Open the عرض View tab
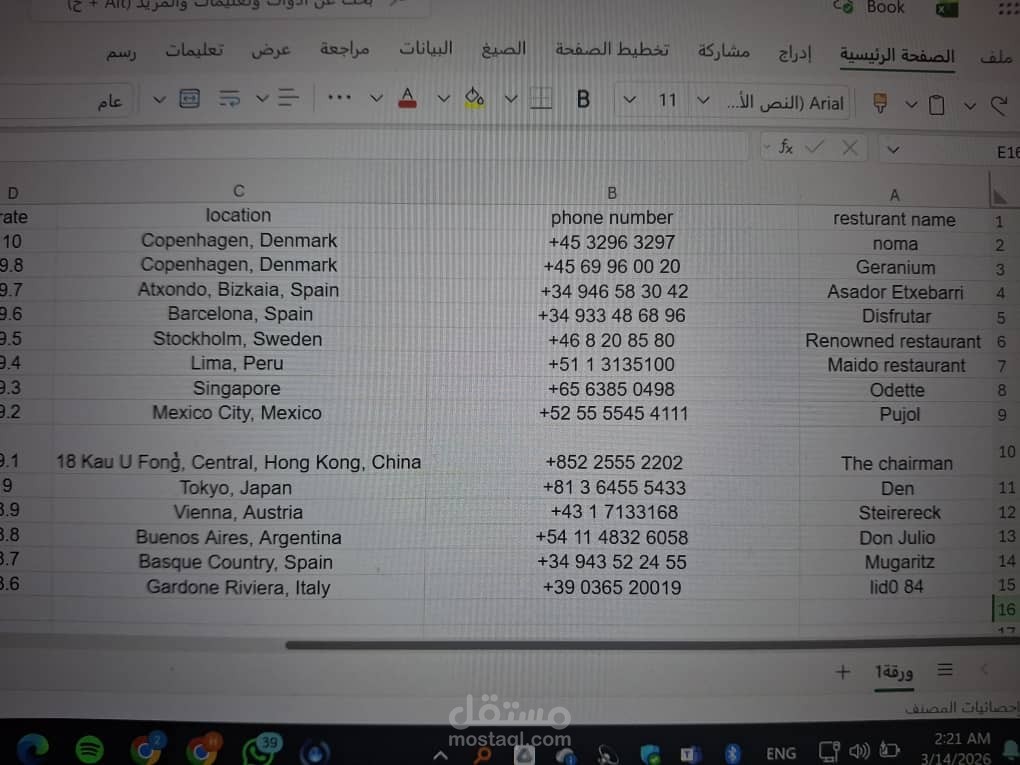Image resolution: width=1020 pixels, height=765 pixels. pos(271,49)
